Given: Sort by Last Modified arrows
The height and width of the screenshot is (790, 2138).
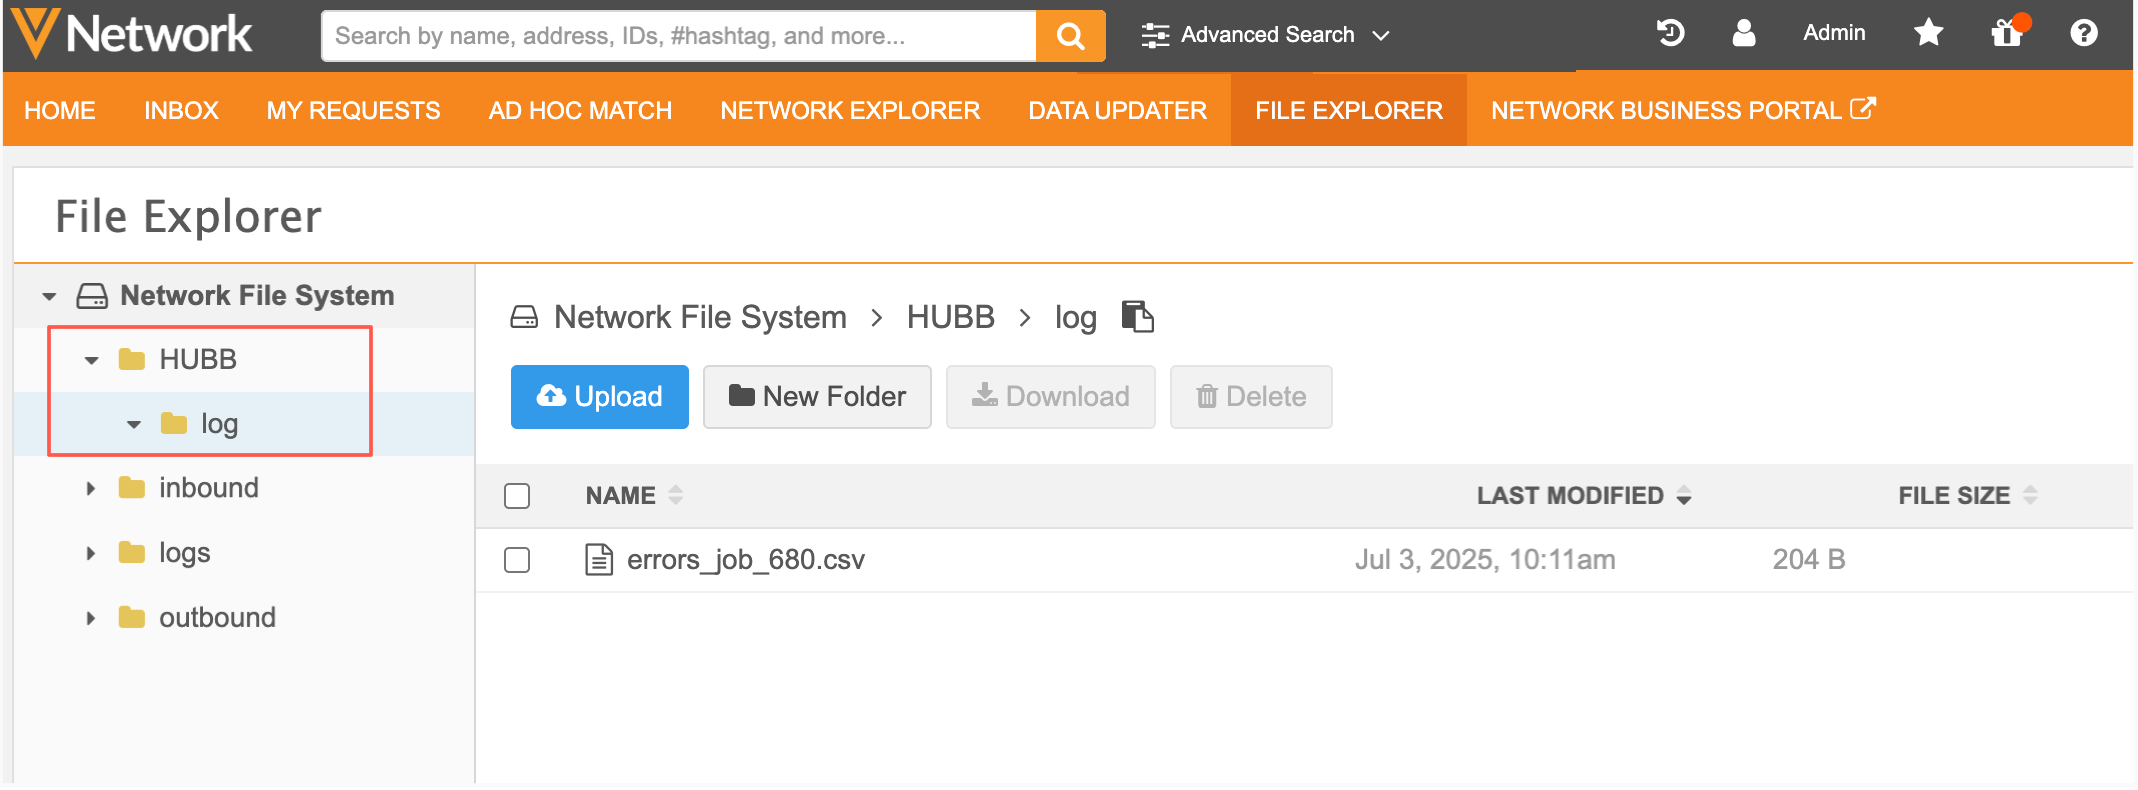Looking at the screenshot, I should click(1684, 495).
